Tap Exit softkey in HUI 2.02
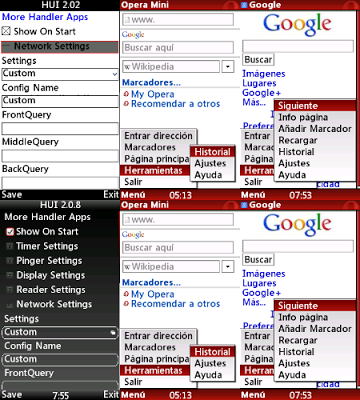Viewport: 360px width, 400px height. [111, 195]
